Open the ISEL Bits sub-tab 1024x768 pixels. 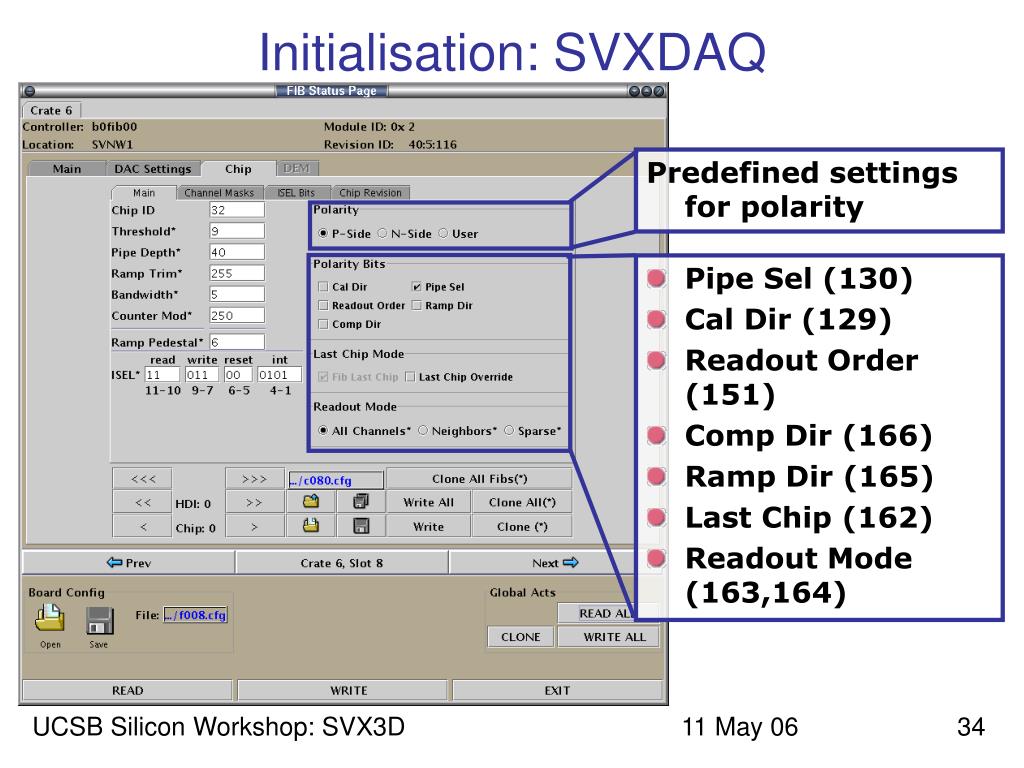coord(296,193)
